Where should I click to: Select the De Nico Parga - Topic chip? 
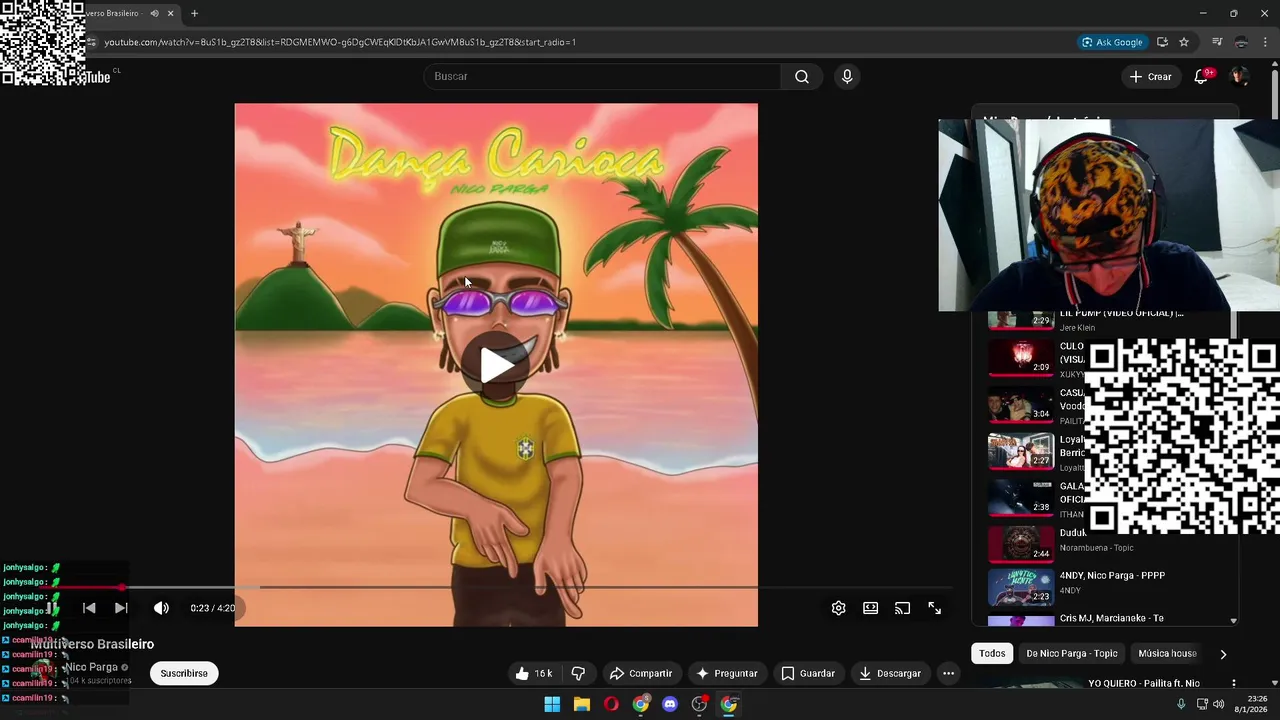click(1072, 653)
